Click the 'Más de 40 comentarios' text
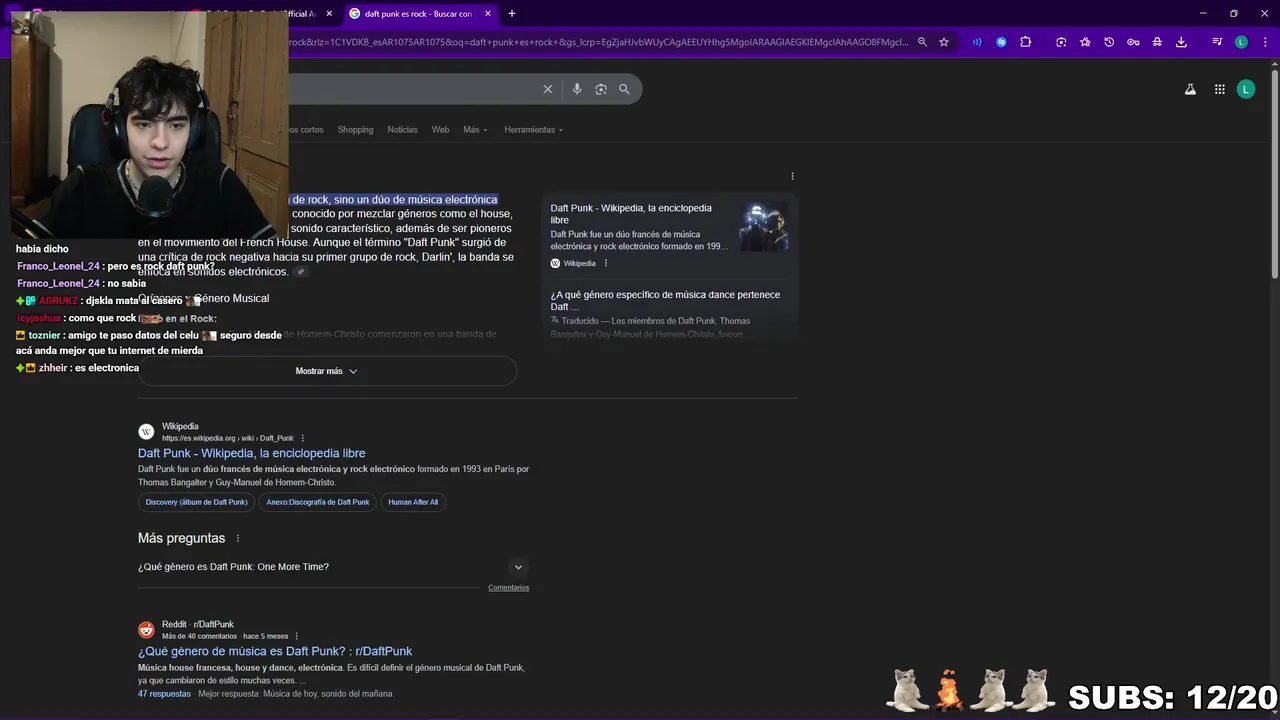This screenshot has width=1280, height=720. coord(199,636)
